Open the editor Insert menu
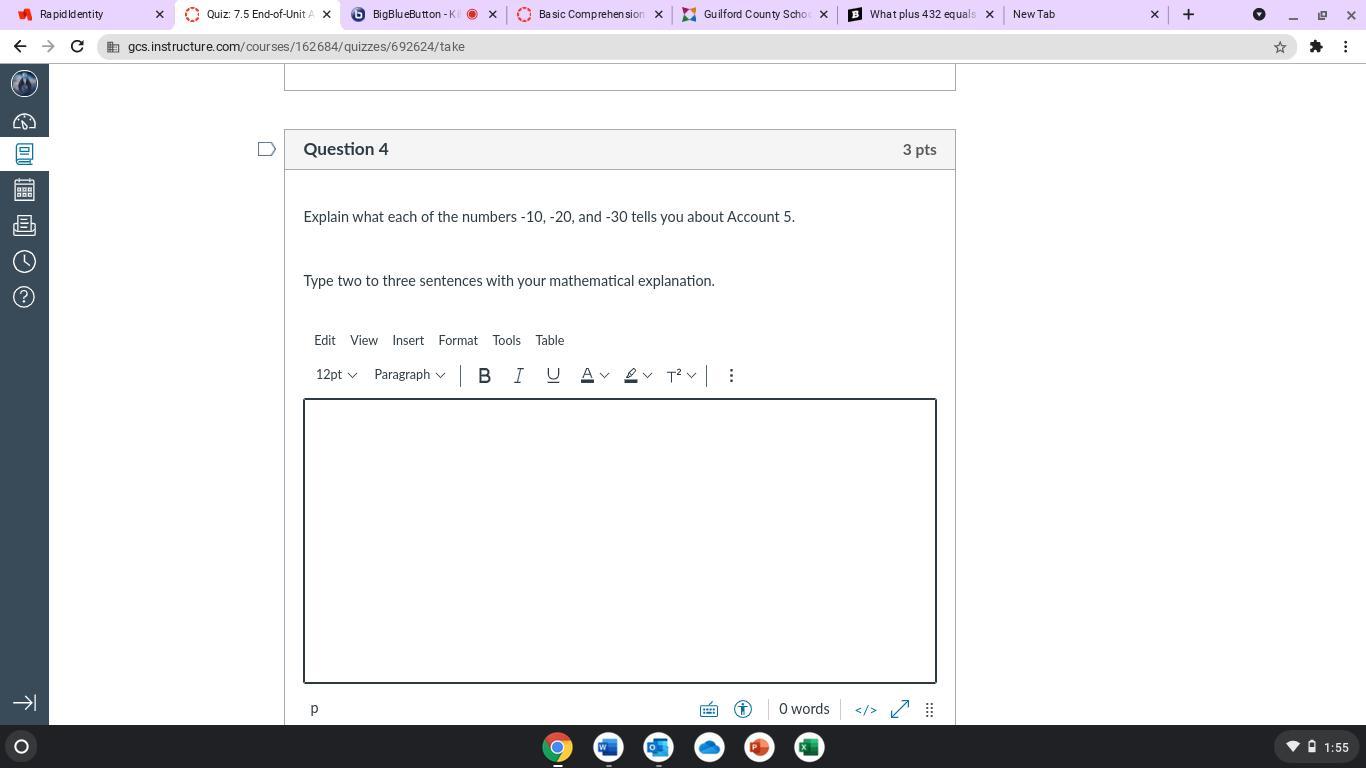This screenshot has height=768, width=1366. (408, 340)
